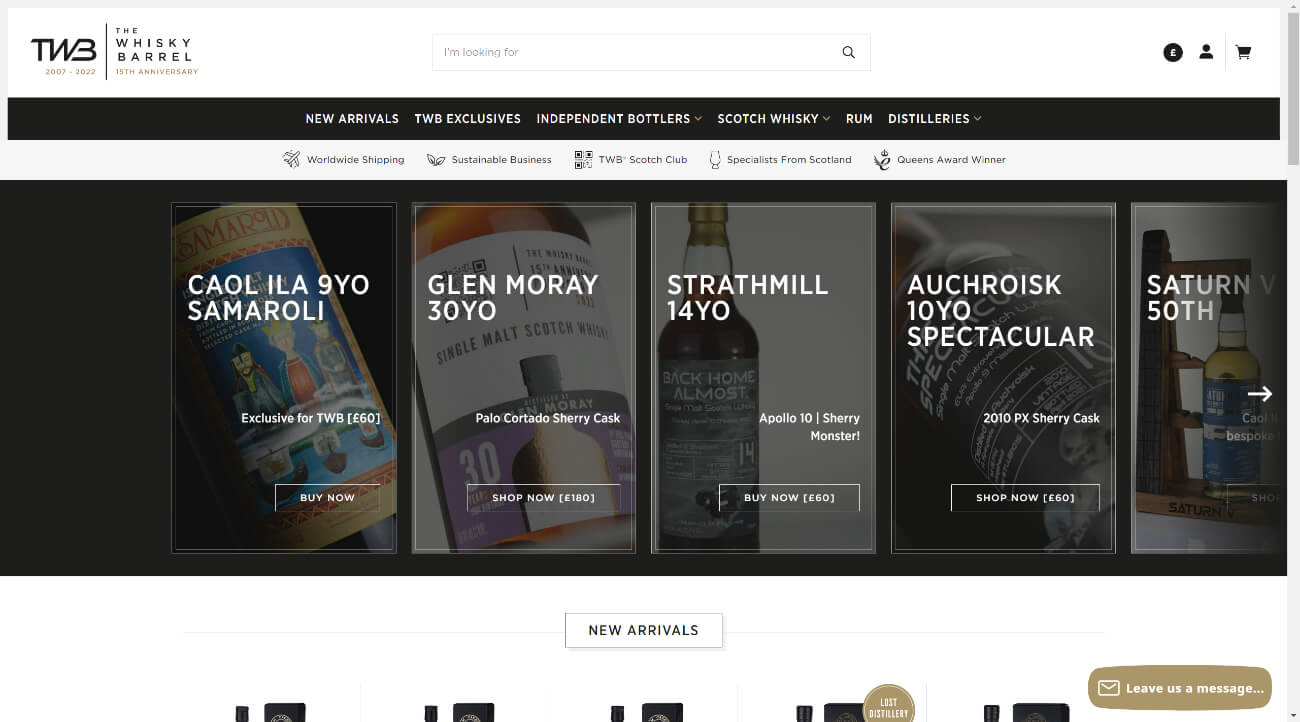Open the pound currency selector icon
Image resolution: width=1300 pixels, height=722 pixels.
click(1173, 52)
